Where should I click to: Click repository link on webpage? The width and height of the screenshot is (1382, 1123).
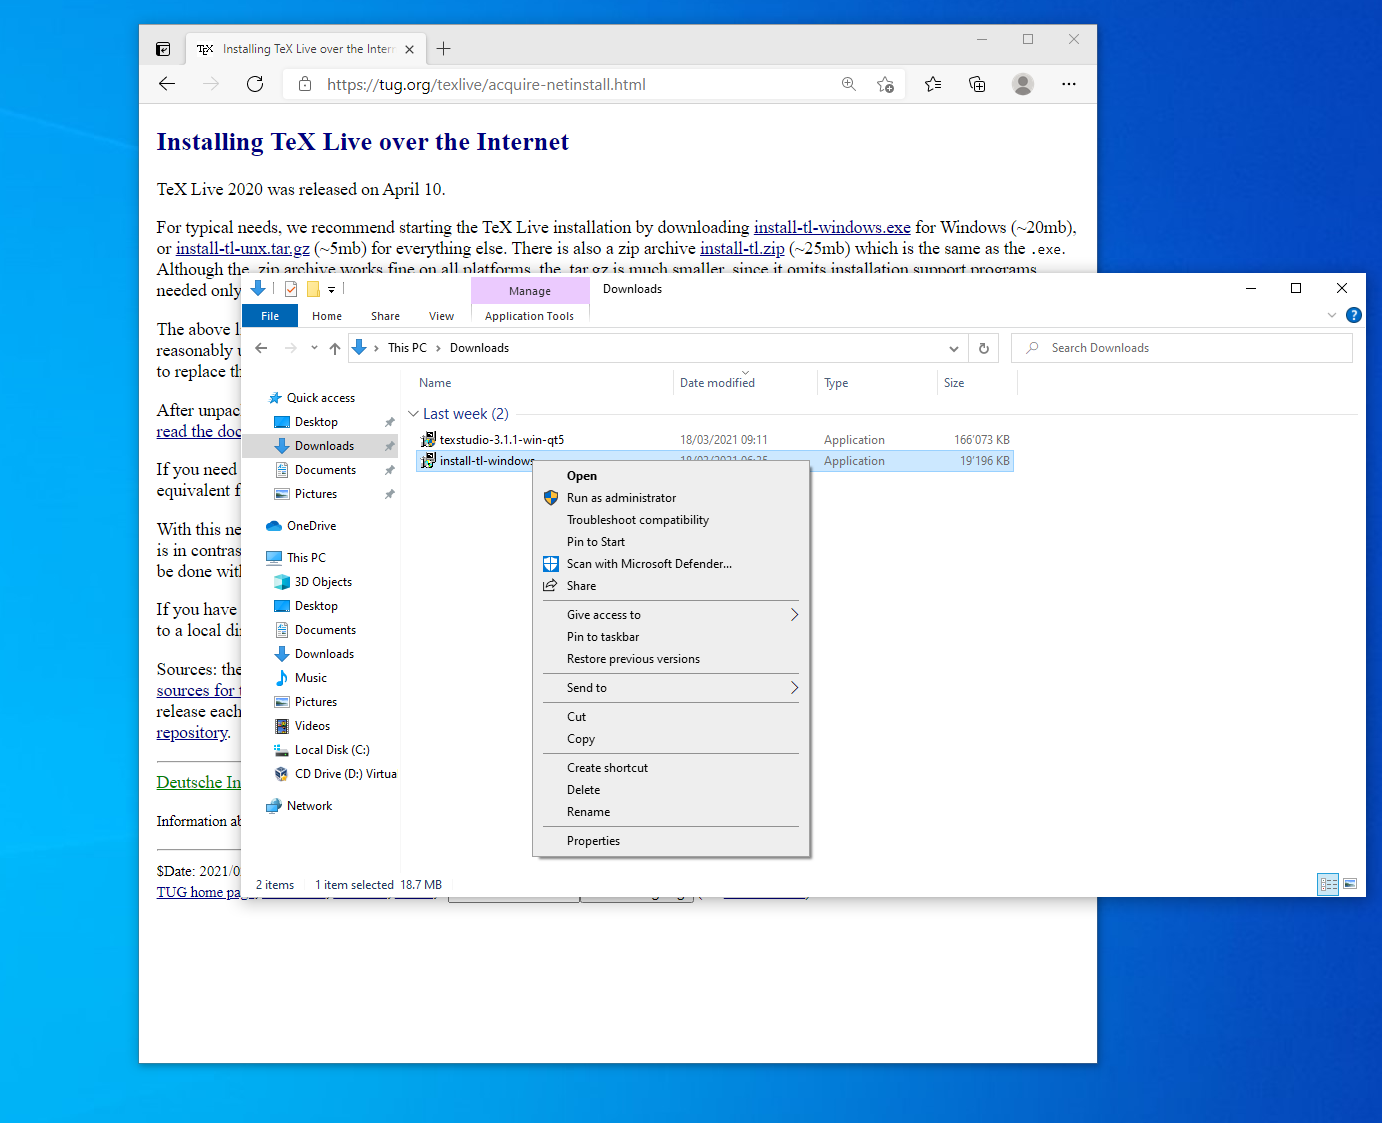pos(192,733)
